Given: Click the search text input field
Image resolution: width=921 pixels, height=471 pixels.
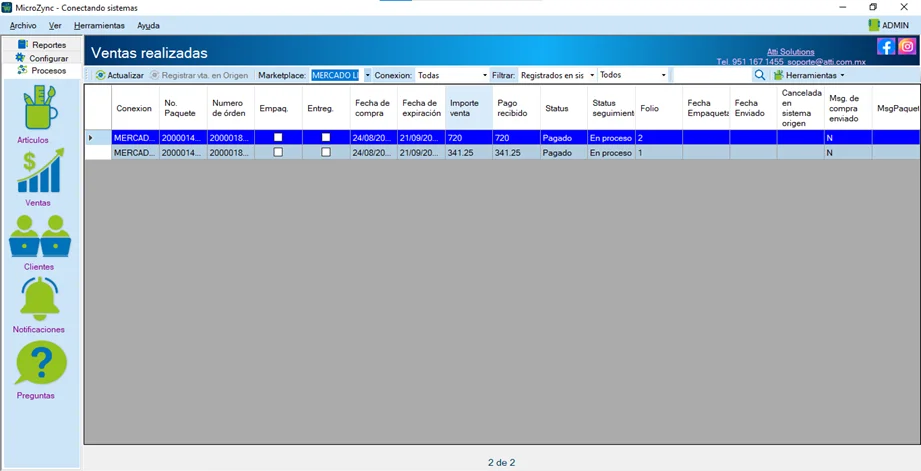Looking at the screenshot, I should point(712,75).
